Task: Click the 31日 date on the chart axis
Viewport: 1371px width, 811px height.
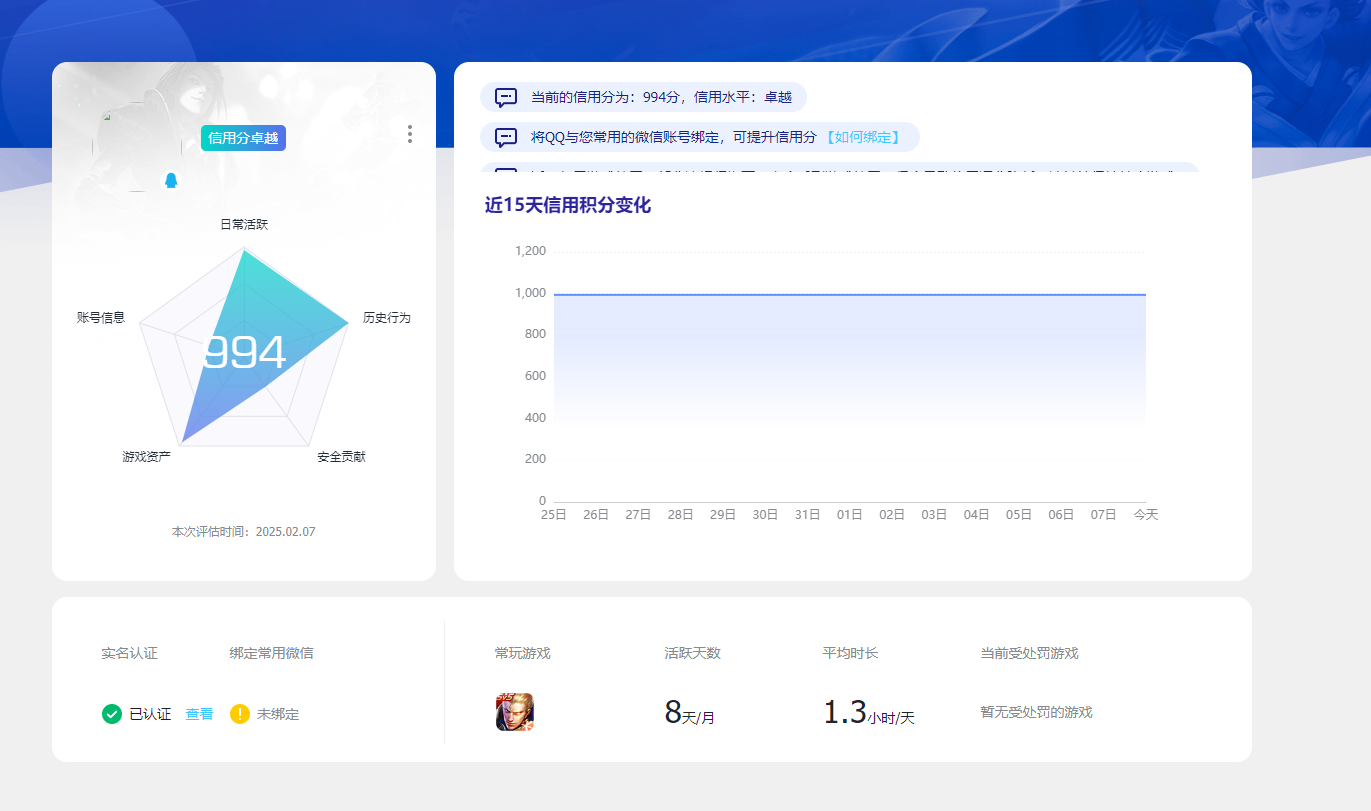Action: click(807, 514)
